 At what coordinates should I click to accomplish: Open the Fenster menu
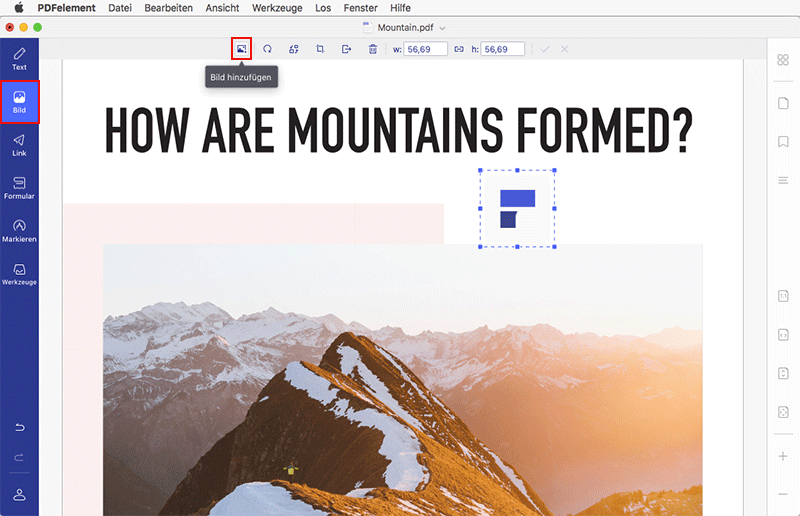click(x=360, y=8)
